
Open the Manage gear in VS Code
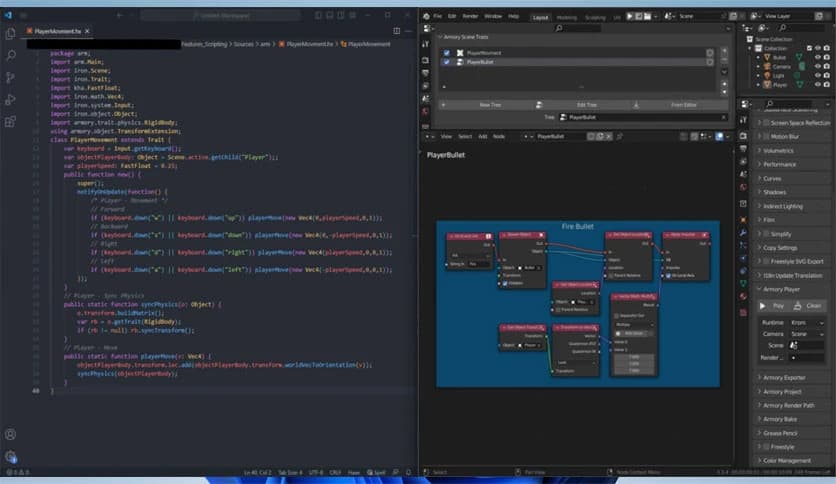(x=10, y=457)
